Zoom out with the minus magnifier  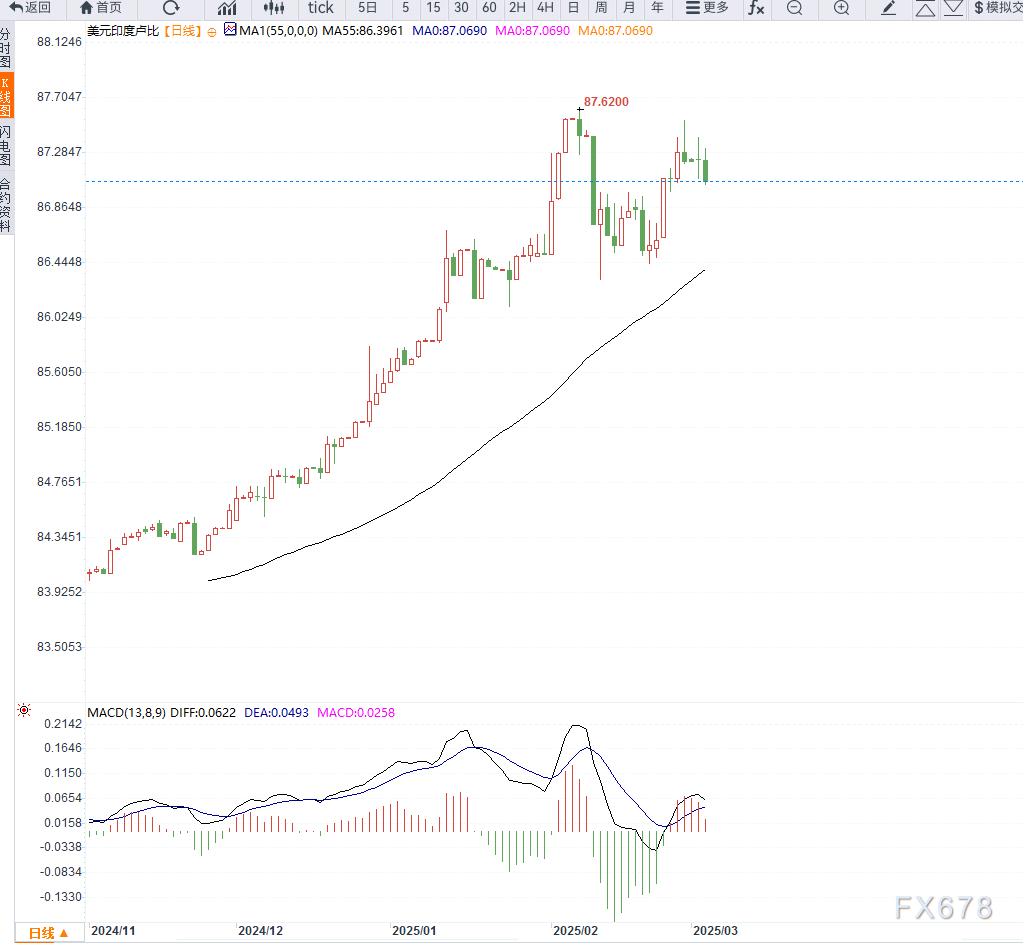(x=794, y=8)
